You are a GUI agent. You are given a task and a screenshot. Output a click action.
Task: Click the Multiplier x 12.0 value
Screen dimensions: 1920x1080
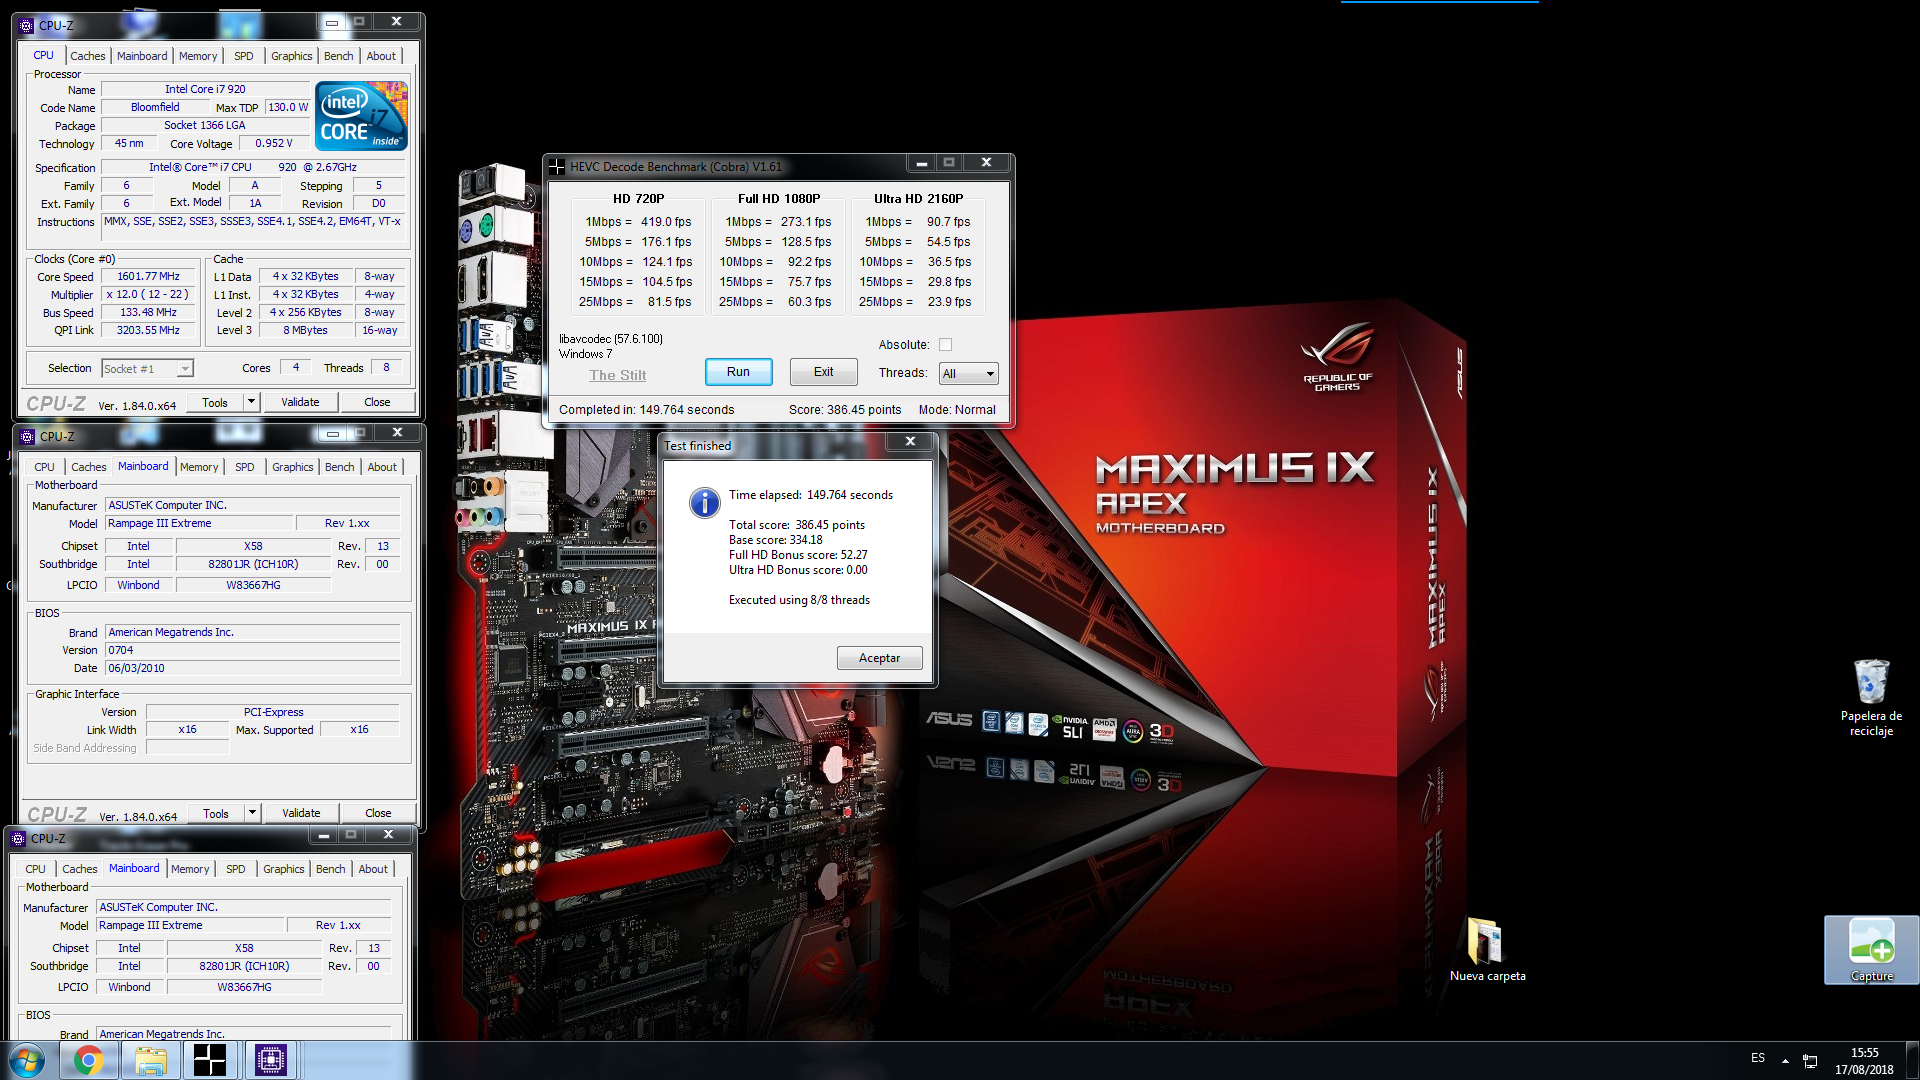[x=148, y=295]
